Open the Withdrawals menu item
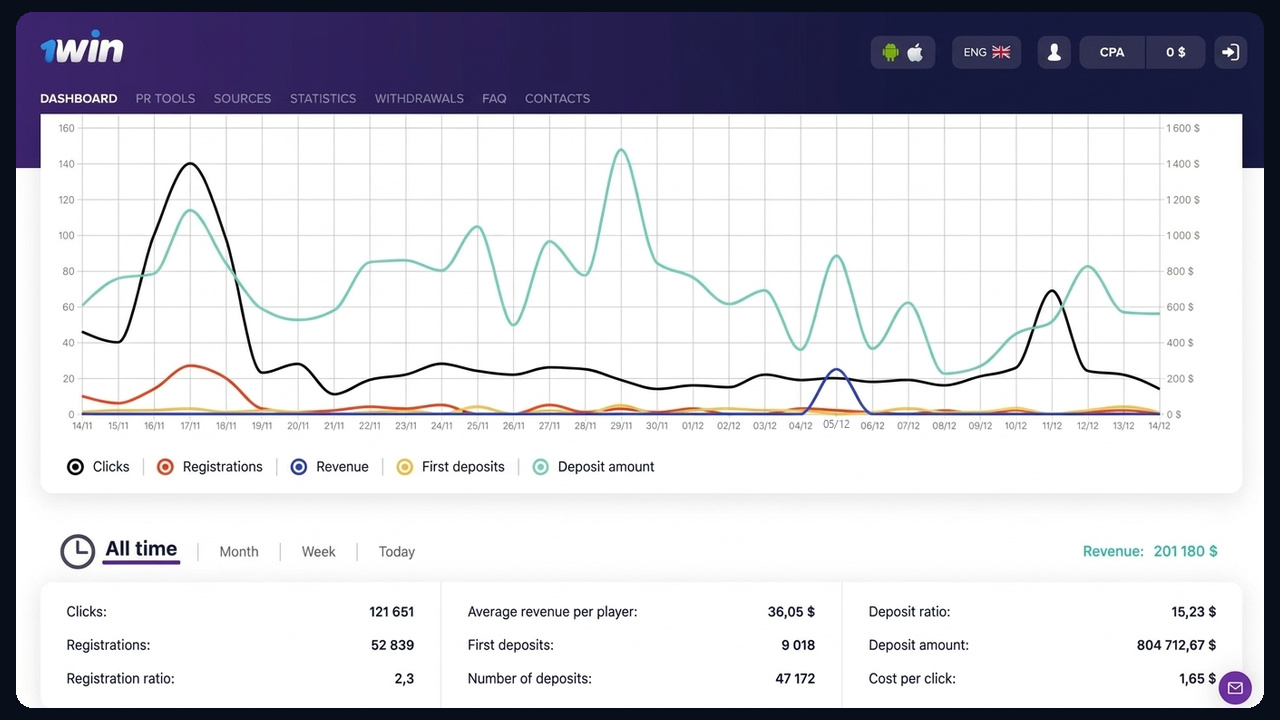 pos(419,98)
